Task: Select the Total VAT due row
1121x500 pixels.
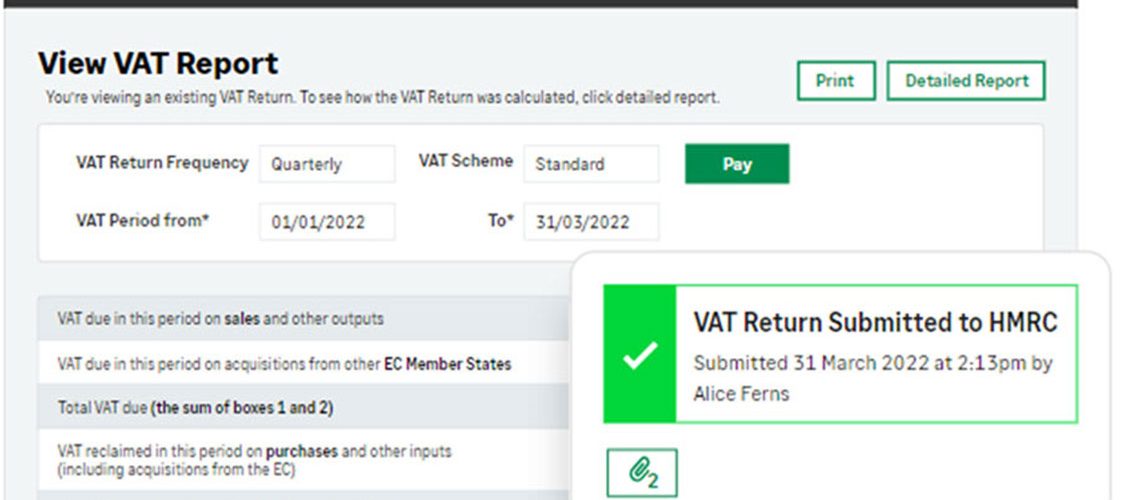Action: point(304,408)
